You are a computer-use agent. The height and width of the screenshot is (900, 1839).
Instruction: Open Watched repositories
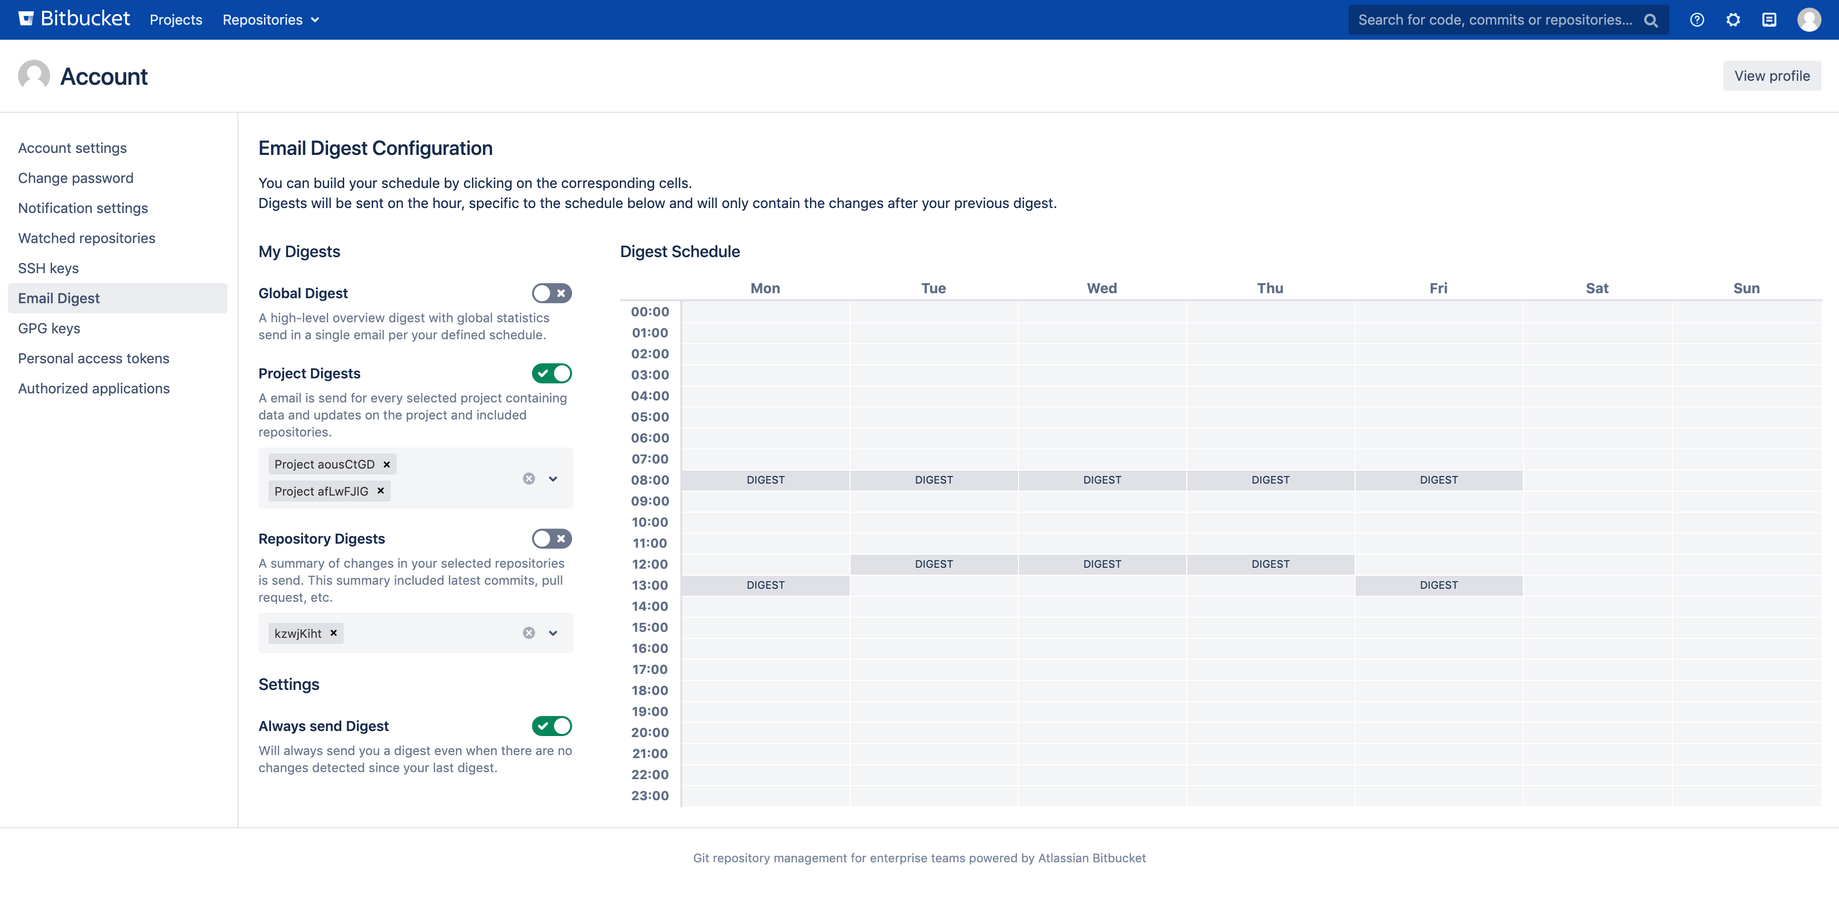coord(87,238)
